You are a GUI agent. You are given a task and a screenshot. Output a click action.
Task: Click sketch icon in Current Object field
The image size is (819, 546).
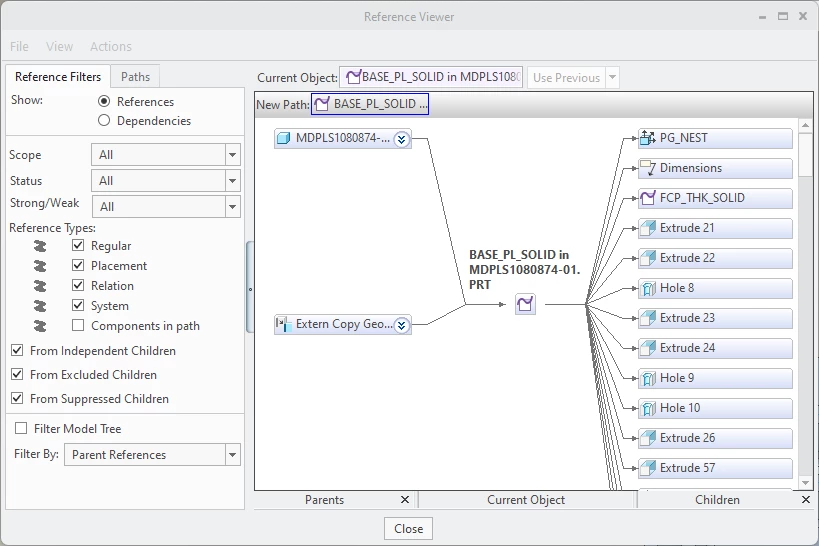(x=354, y=77)
